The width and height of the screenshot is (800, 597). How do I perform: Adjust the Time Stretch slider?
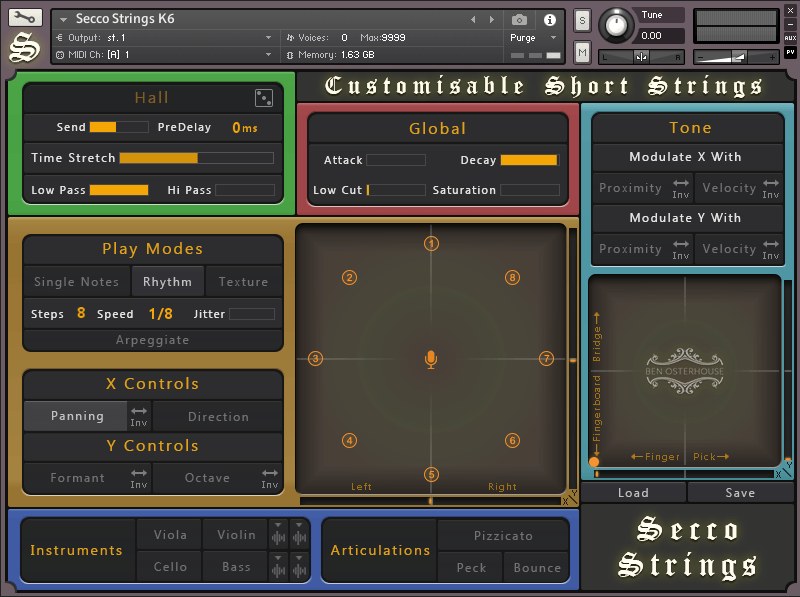coord(196,158)
